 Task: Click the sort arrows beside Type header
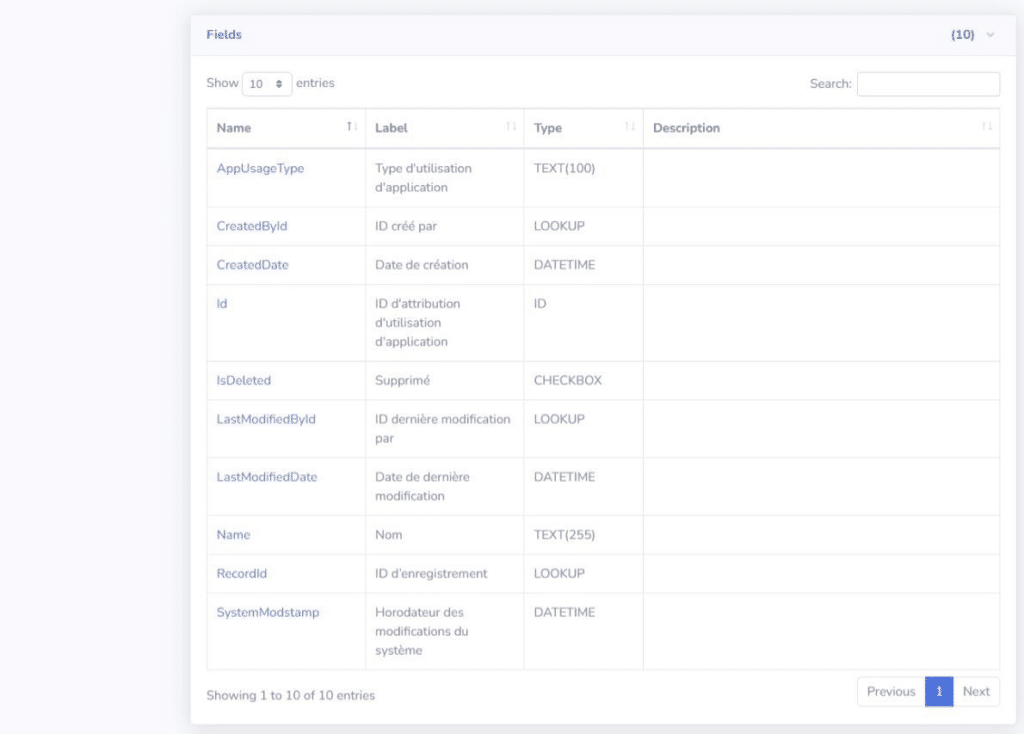pyautogui.click(x=630, y=127)
